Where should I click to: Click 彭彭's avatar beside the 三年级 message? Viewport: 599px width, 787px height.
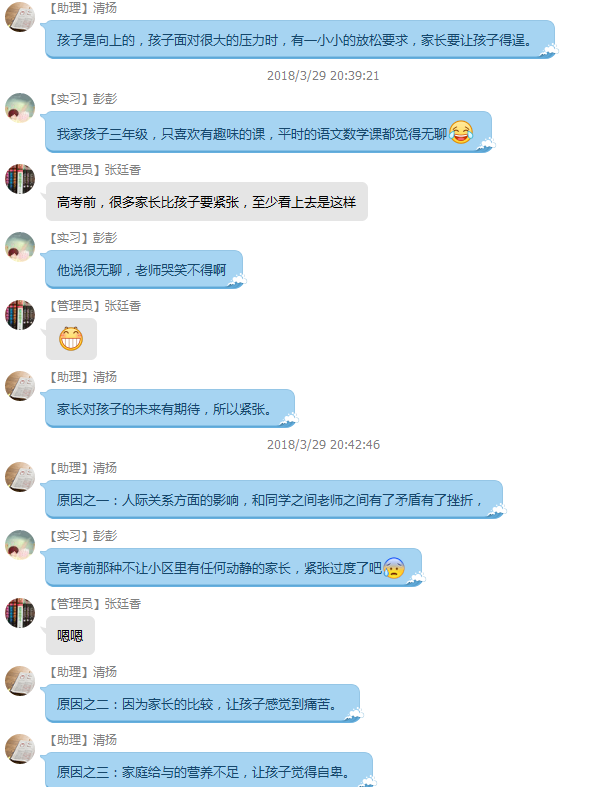tap(20, 107)
